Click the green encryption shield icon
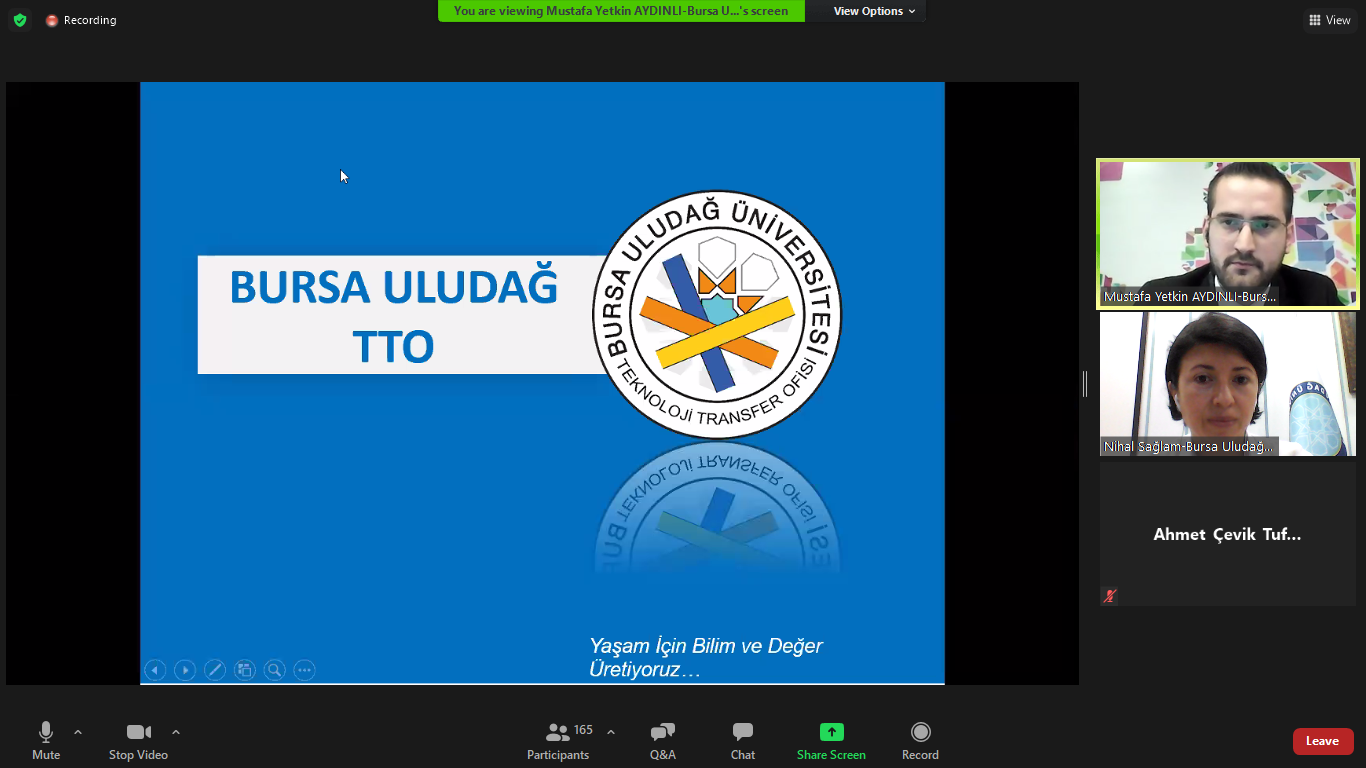This screenshot has height=768, width=1366. pyautogui.click(x=20, y=20)
